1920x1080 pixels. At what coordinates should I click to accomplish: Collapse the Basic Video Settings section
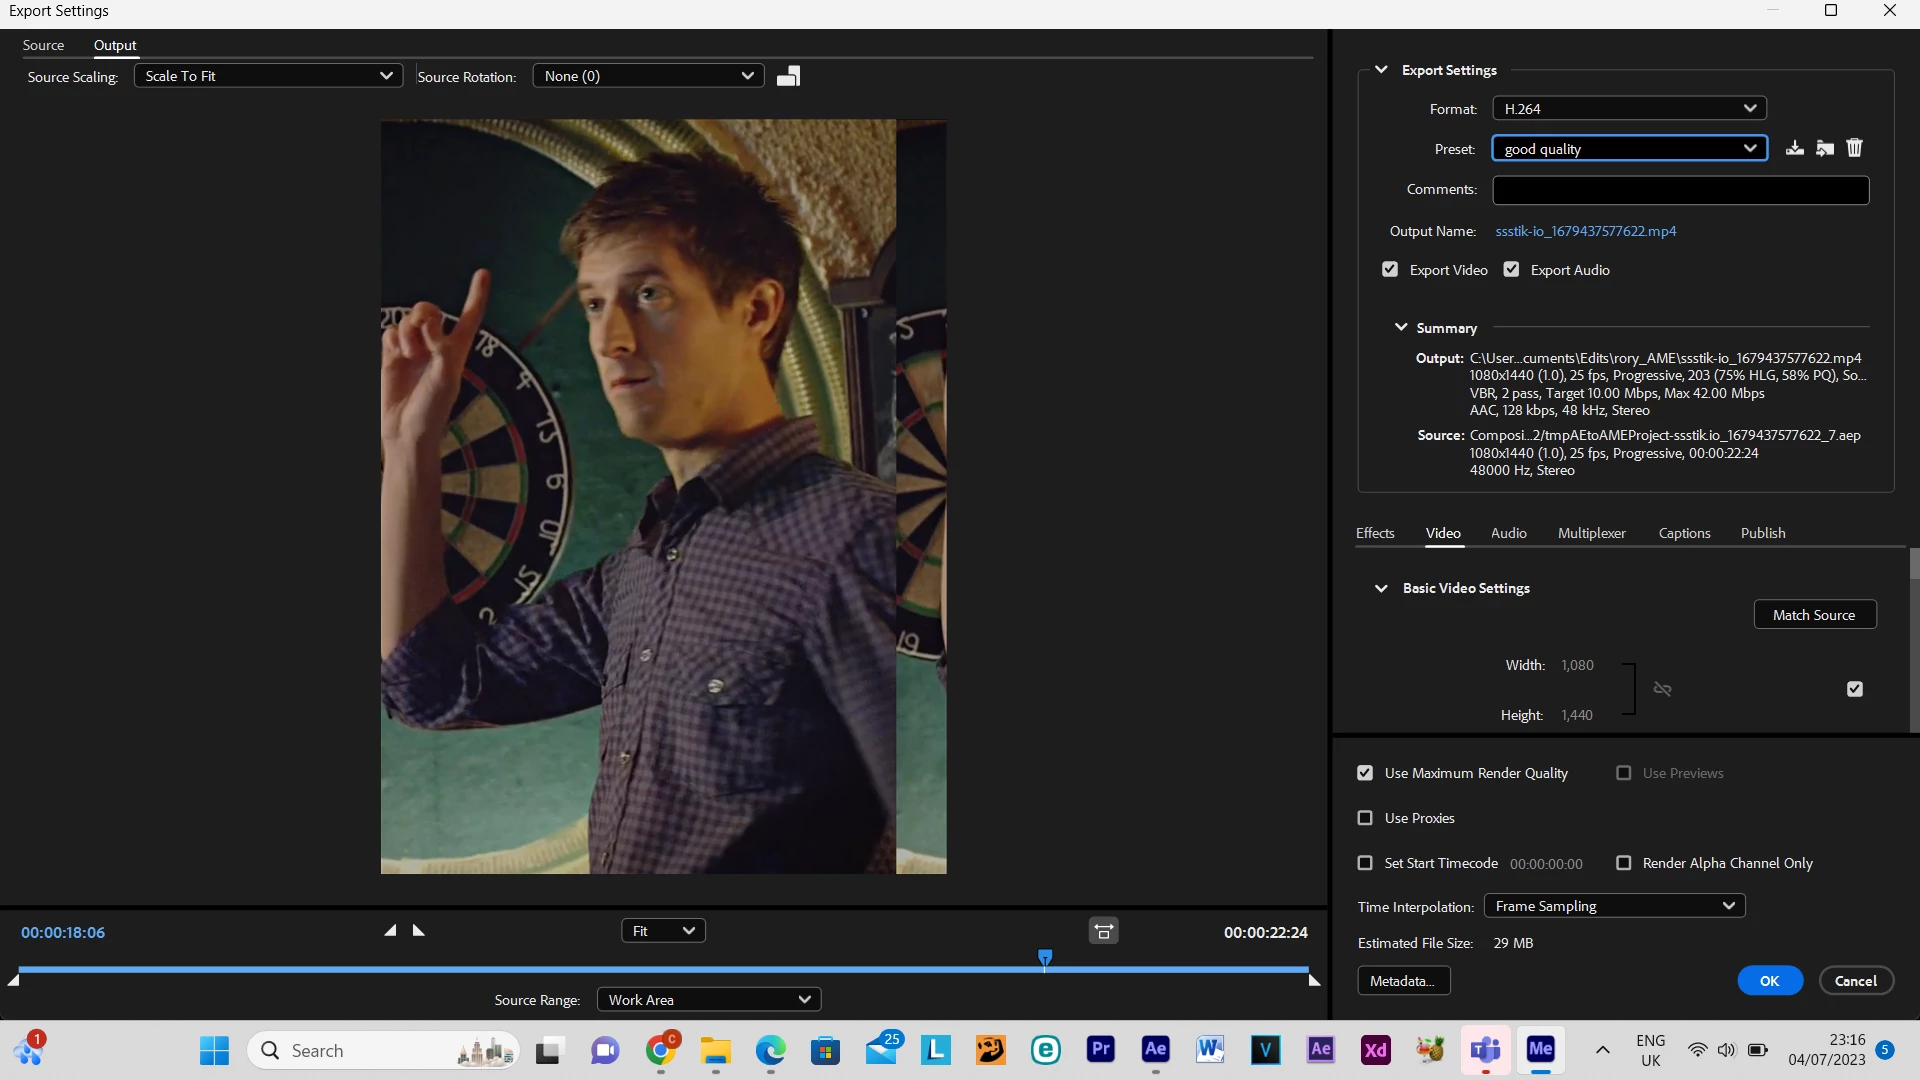(x=1381, y=588)
